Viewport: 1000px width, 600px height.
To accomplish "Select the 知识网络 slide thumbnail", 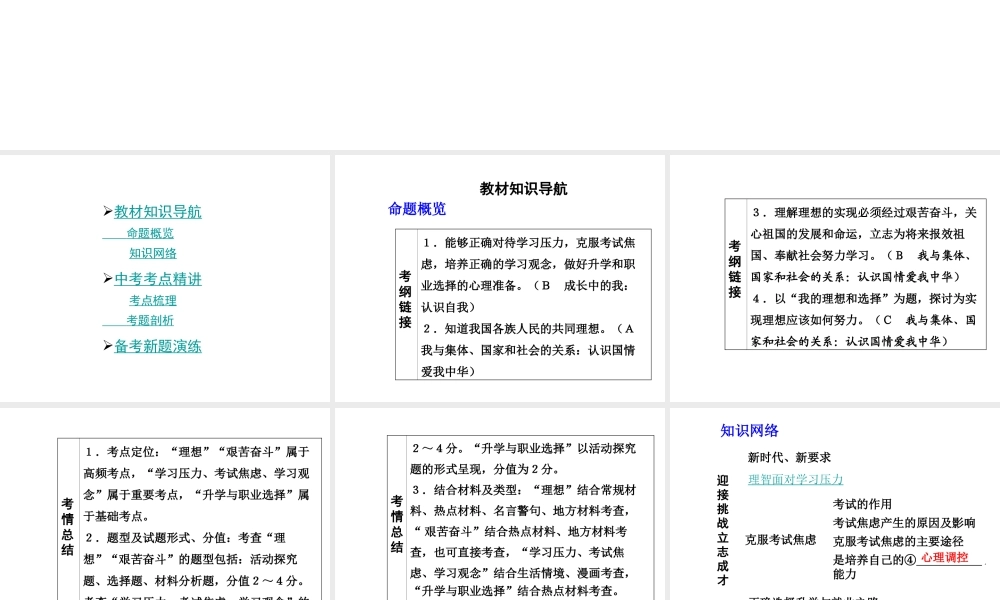I will 835,504.
